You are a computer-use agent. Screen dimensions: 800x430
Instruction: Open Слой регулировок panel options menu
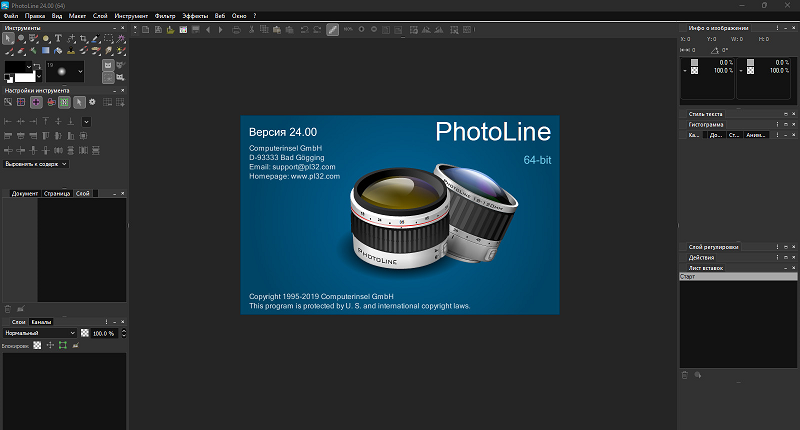[778, 247]
